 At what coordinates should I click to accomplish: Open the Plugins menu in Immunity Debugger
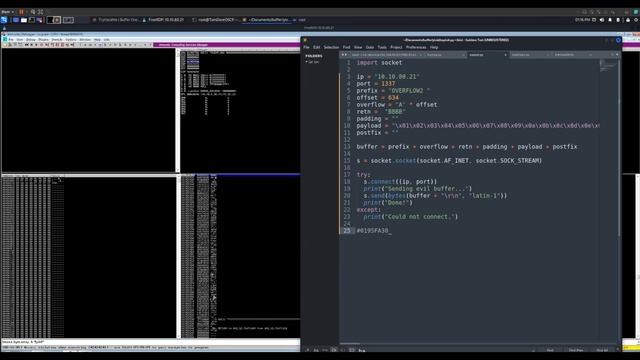[x=43, y=40]
